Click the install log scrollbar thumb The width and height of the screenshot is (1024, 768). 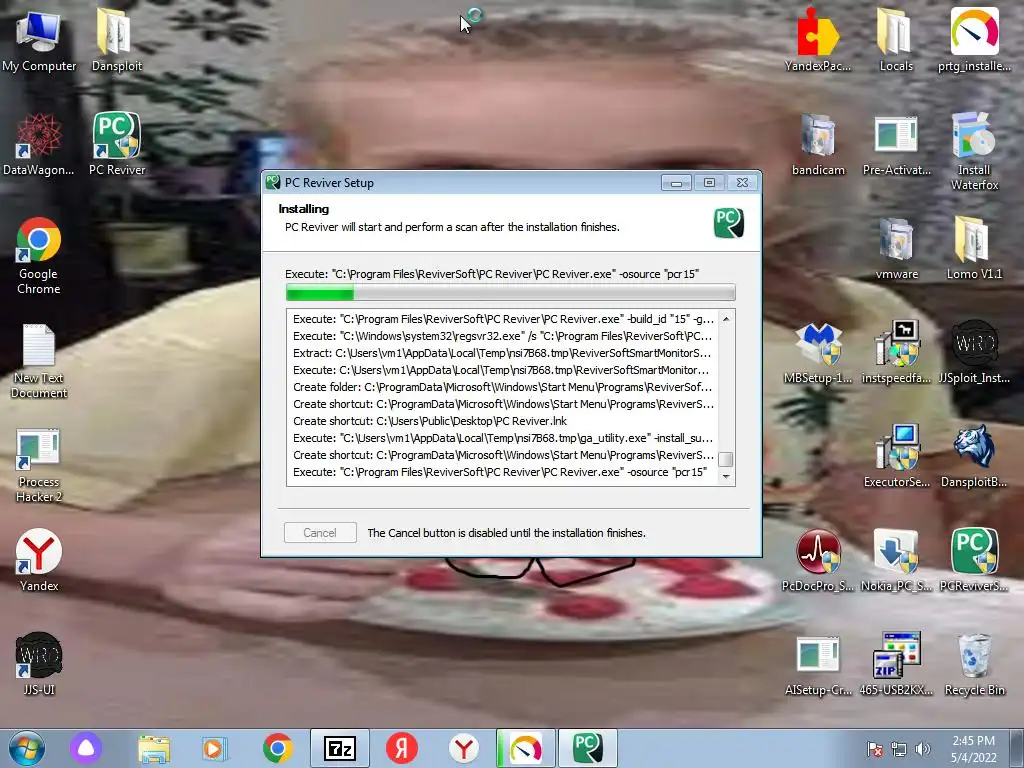(726, 459)
